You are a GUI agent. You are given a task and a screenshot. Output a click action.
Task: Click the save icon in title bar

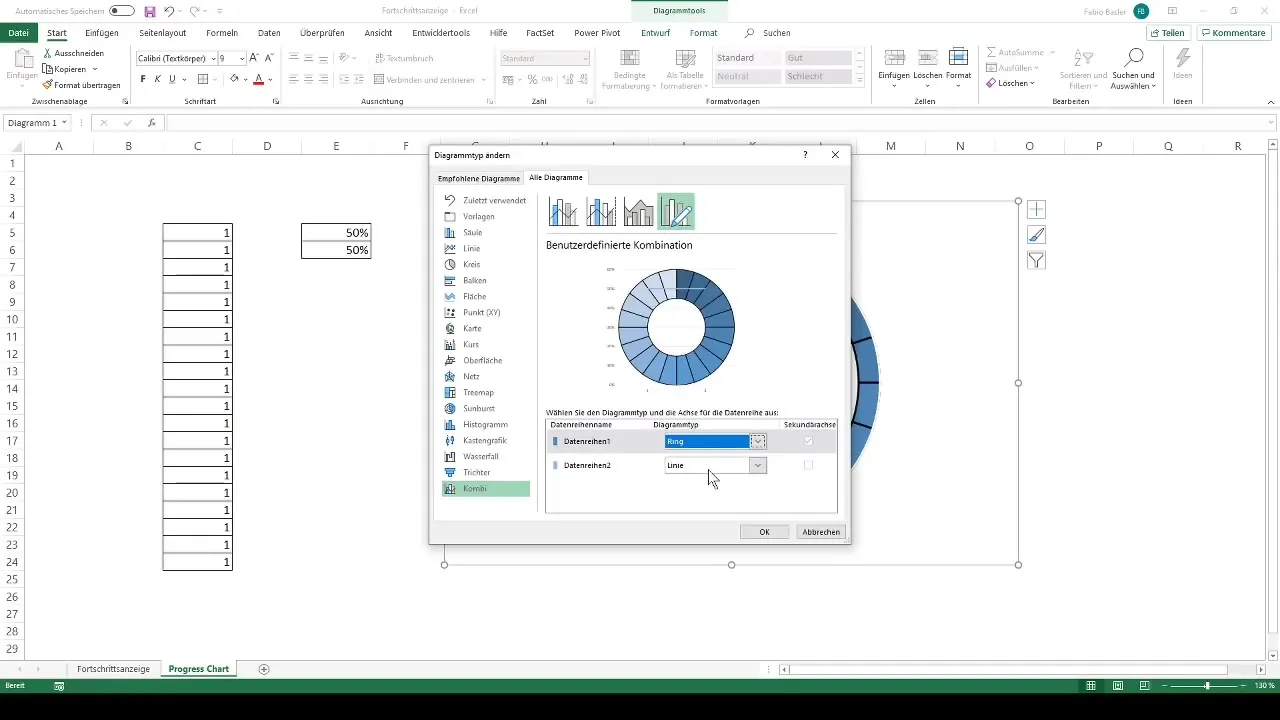(x=150, y=11)
